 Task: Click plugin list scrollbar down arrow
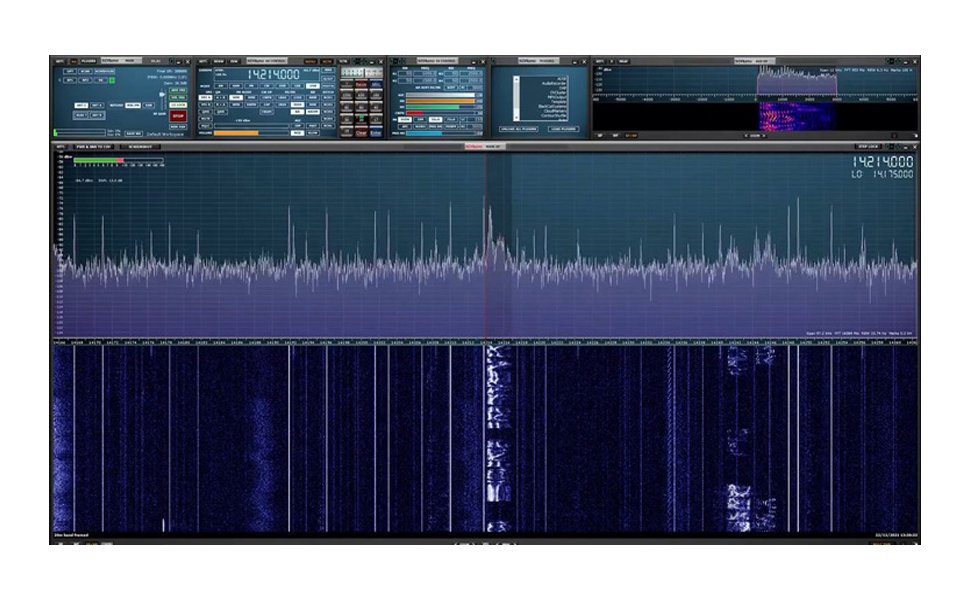518,118
